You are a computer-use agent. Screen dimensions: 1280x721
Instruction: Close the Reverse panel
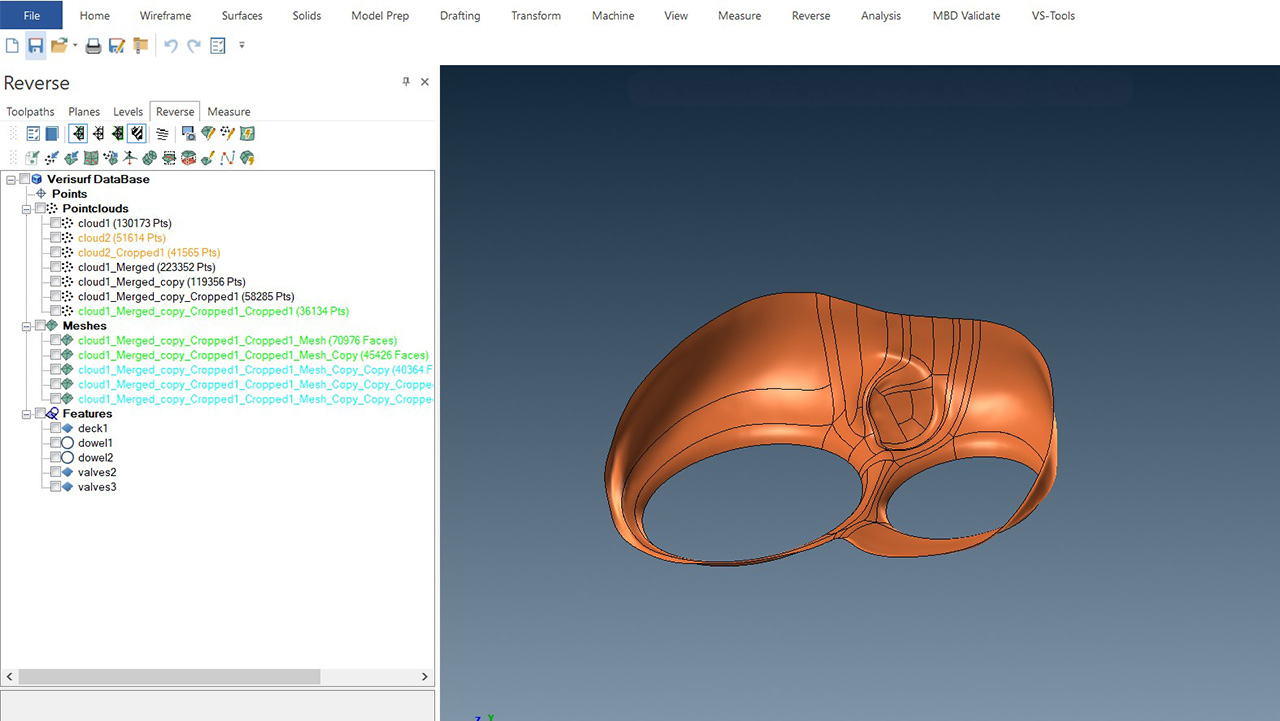[x=425, y=82]
